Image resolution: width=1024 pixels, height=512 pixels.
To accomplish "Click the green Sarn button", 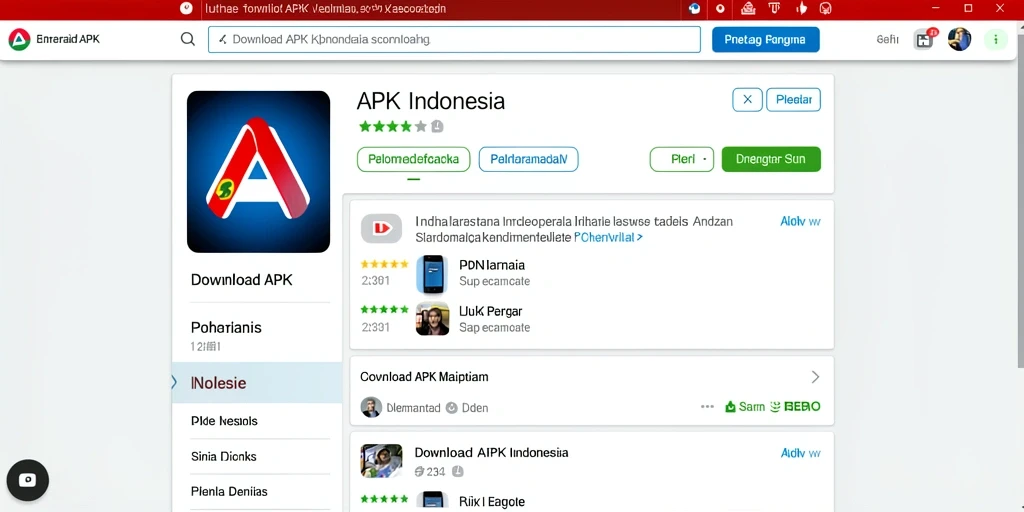I will pyautogui.click(x=744, y=407).
